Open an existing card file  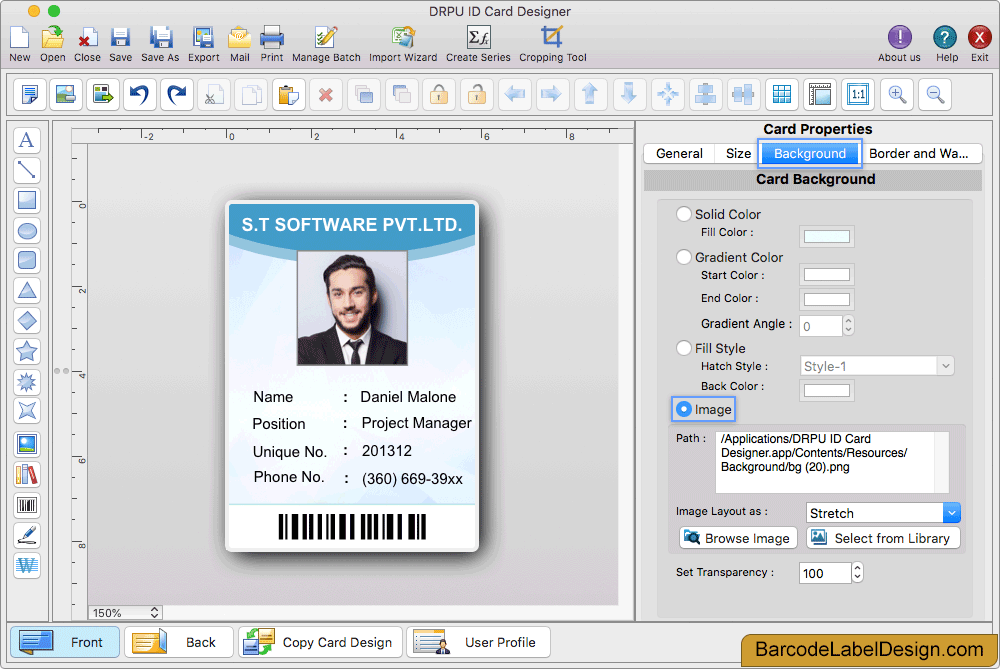coord(52,43)
